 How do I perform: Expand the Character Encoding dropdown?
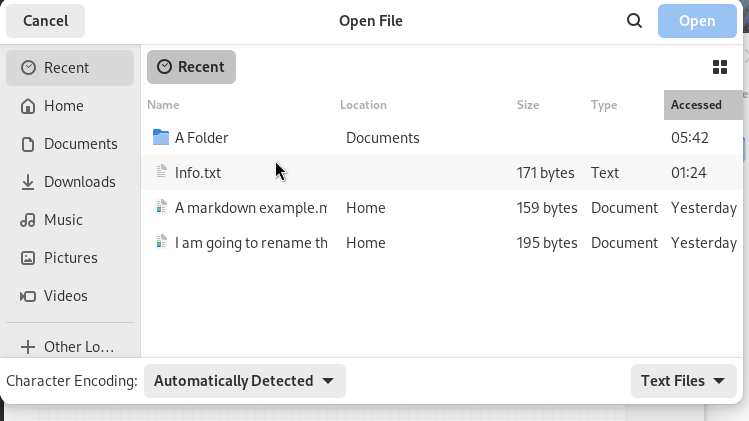(x=245, y=381)
